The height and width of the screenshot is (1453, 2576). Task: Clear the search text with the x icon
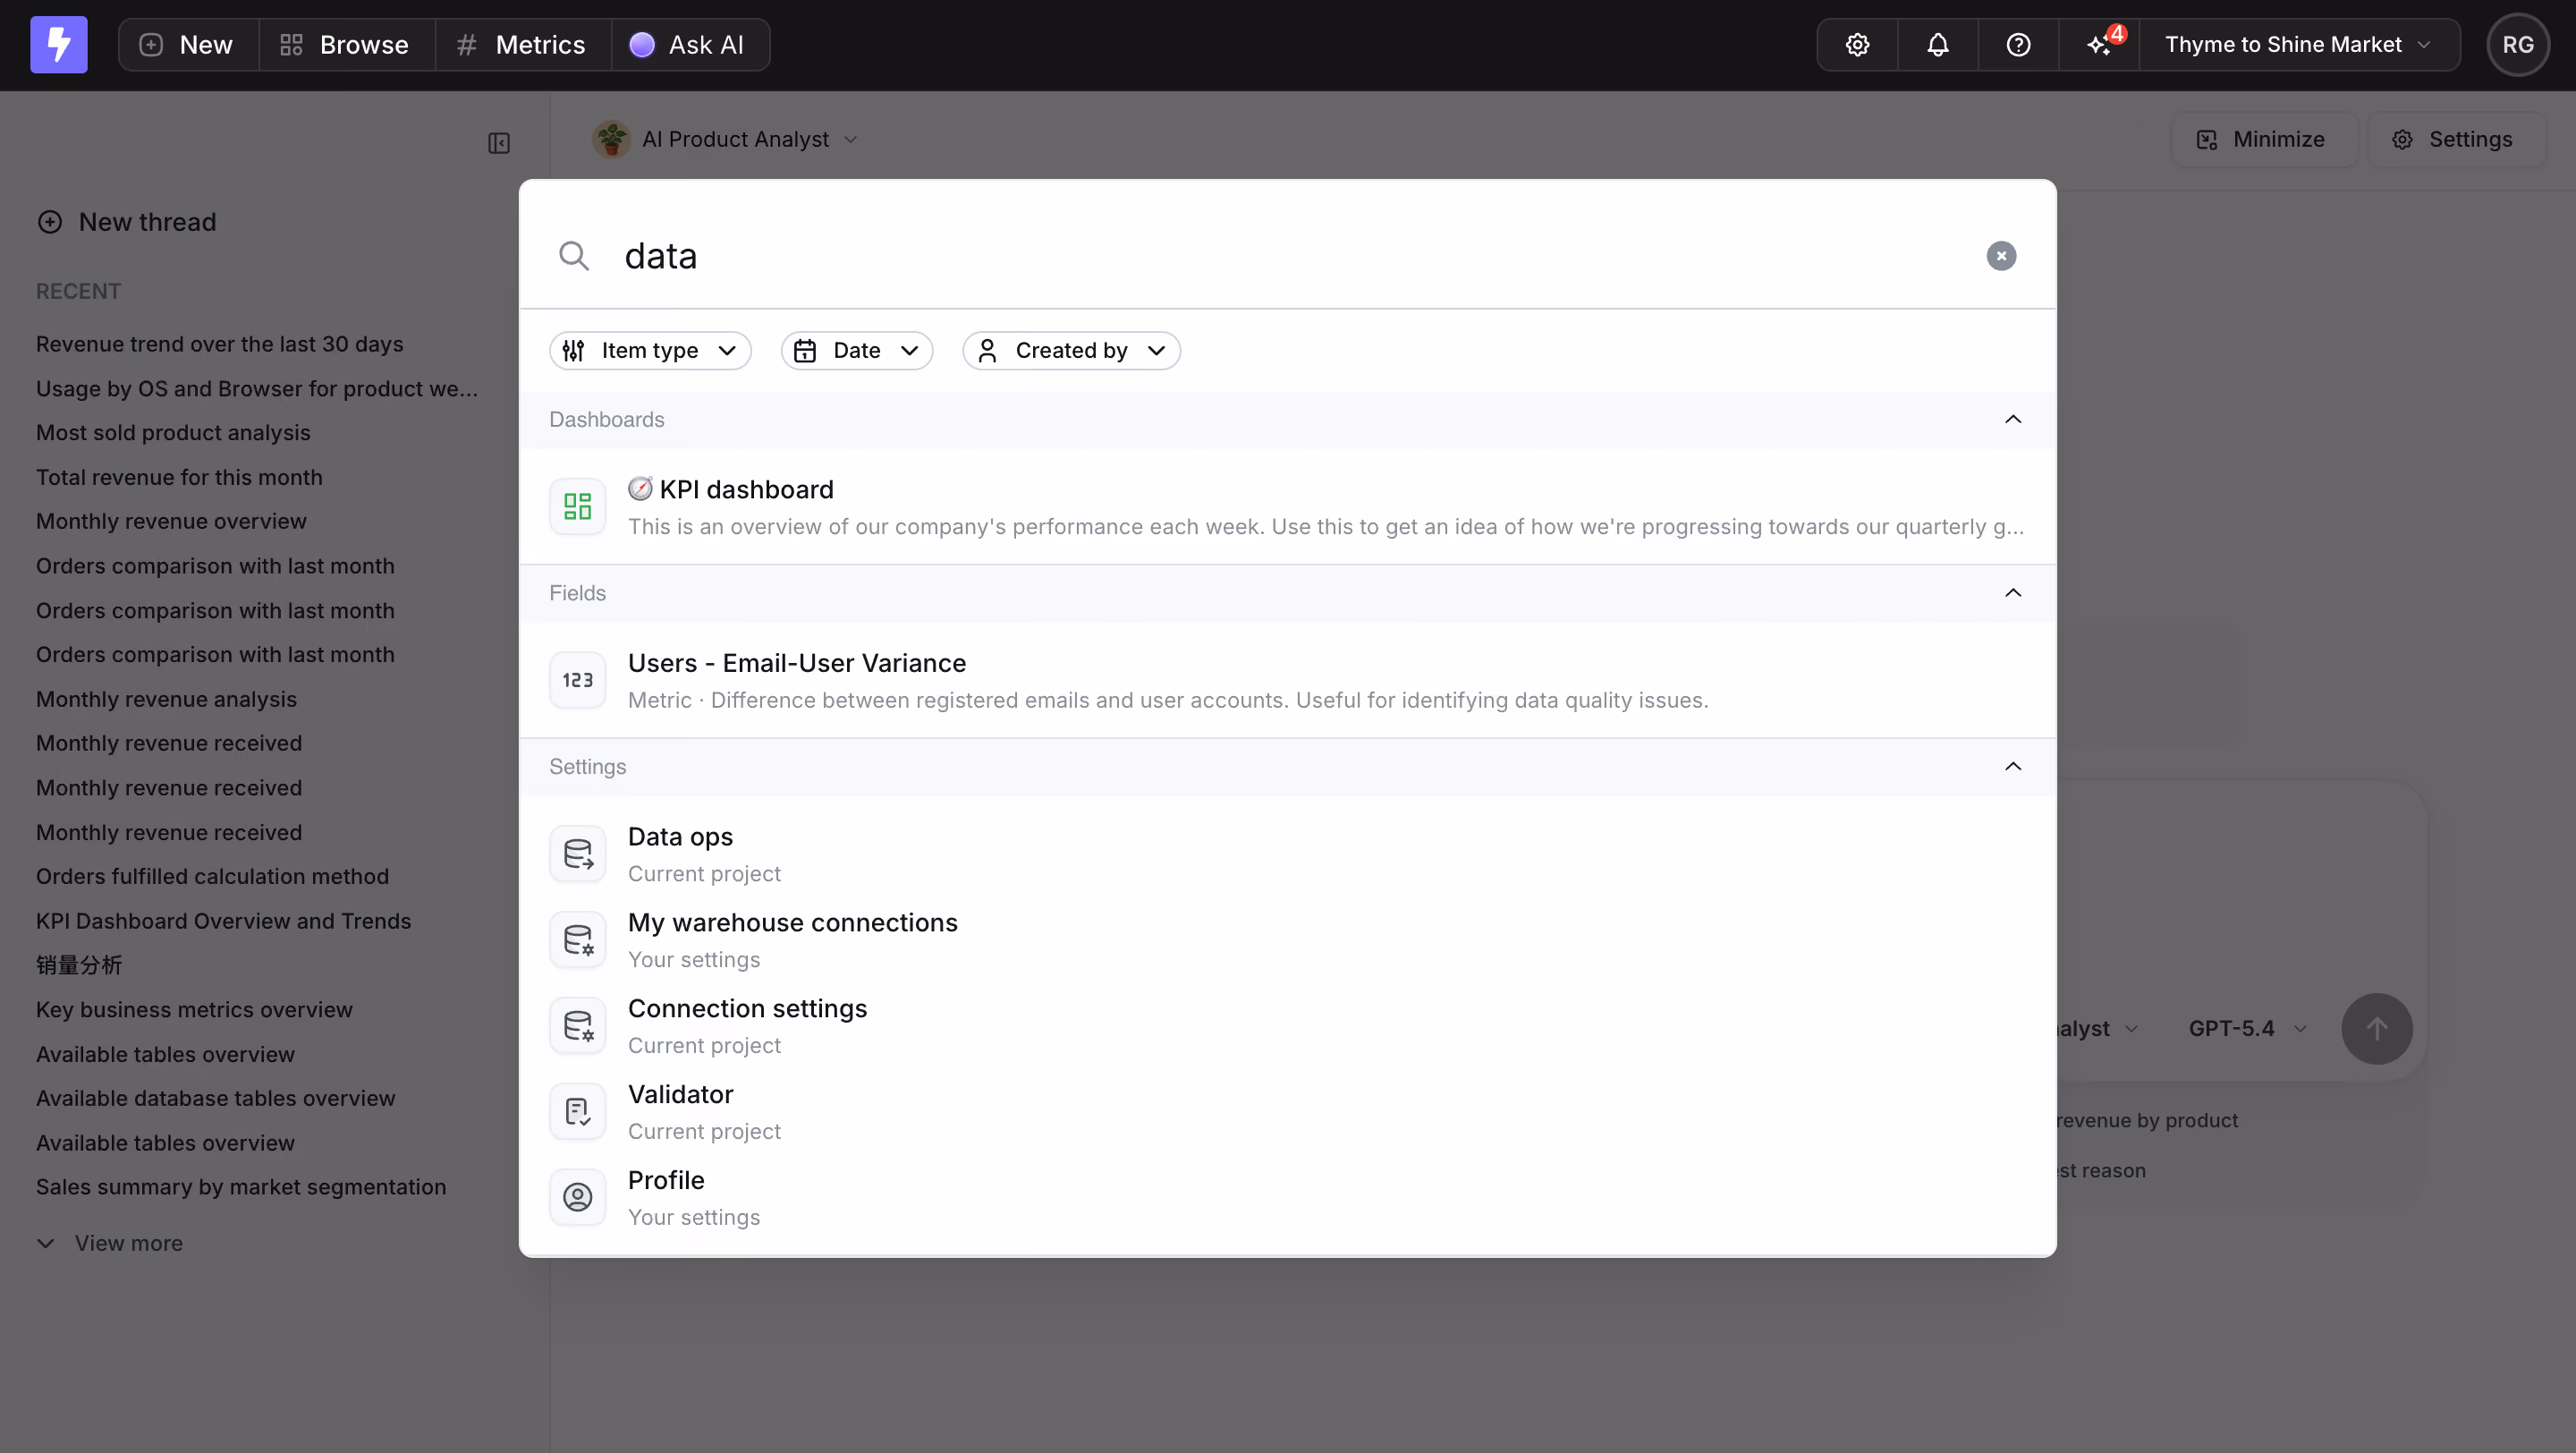(2001, 256)
